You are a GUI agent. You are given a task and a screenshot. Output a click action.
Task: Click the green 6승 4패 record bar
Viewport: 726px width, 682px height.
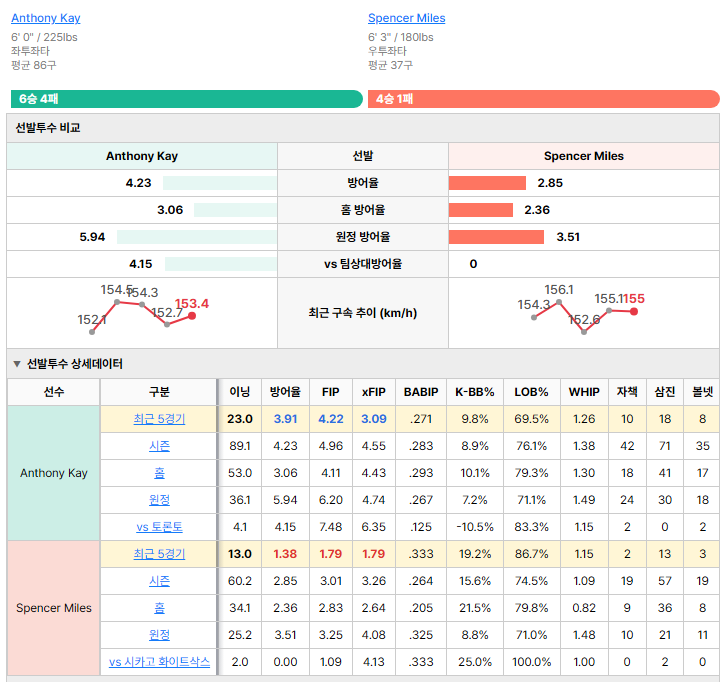(x=187, y=99)
